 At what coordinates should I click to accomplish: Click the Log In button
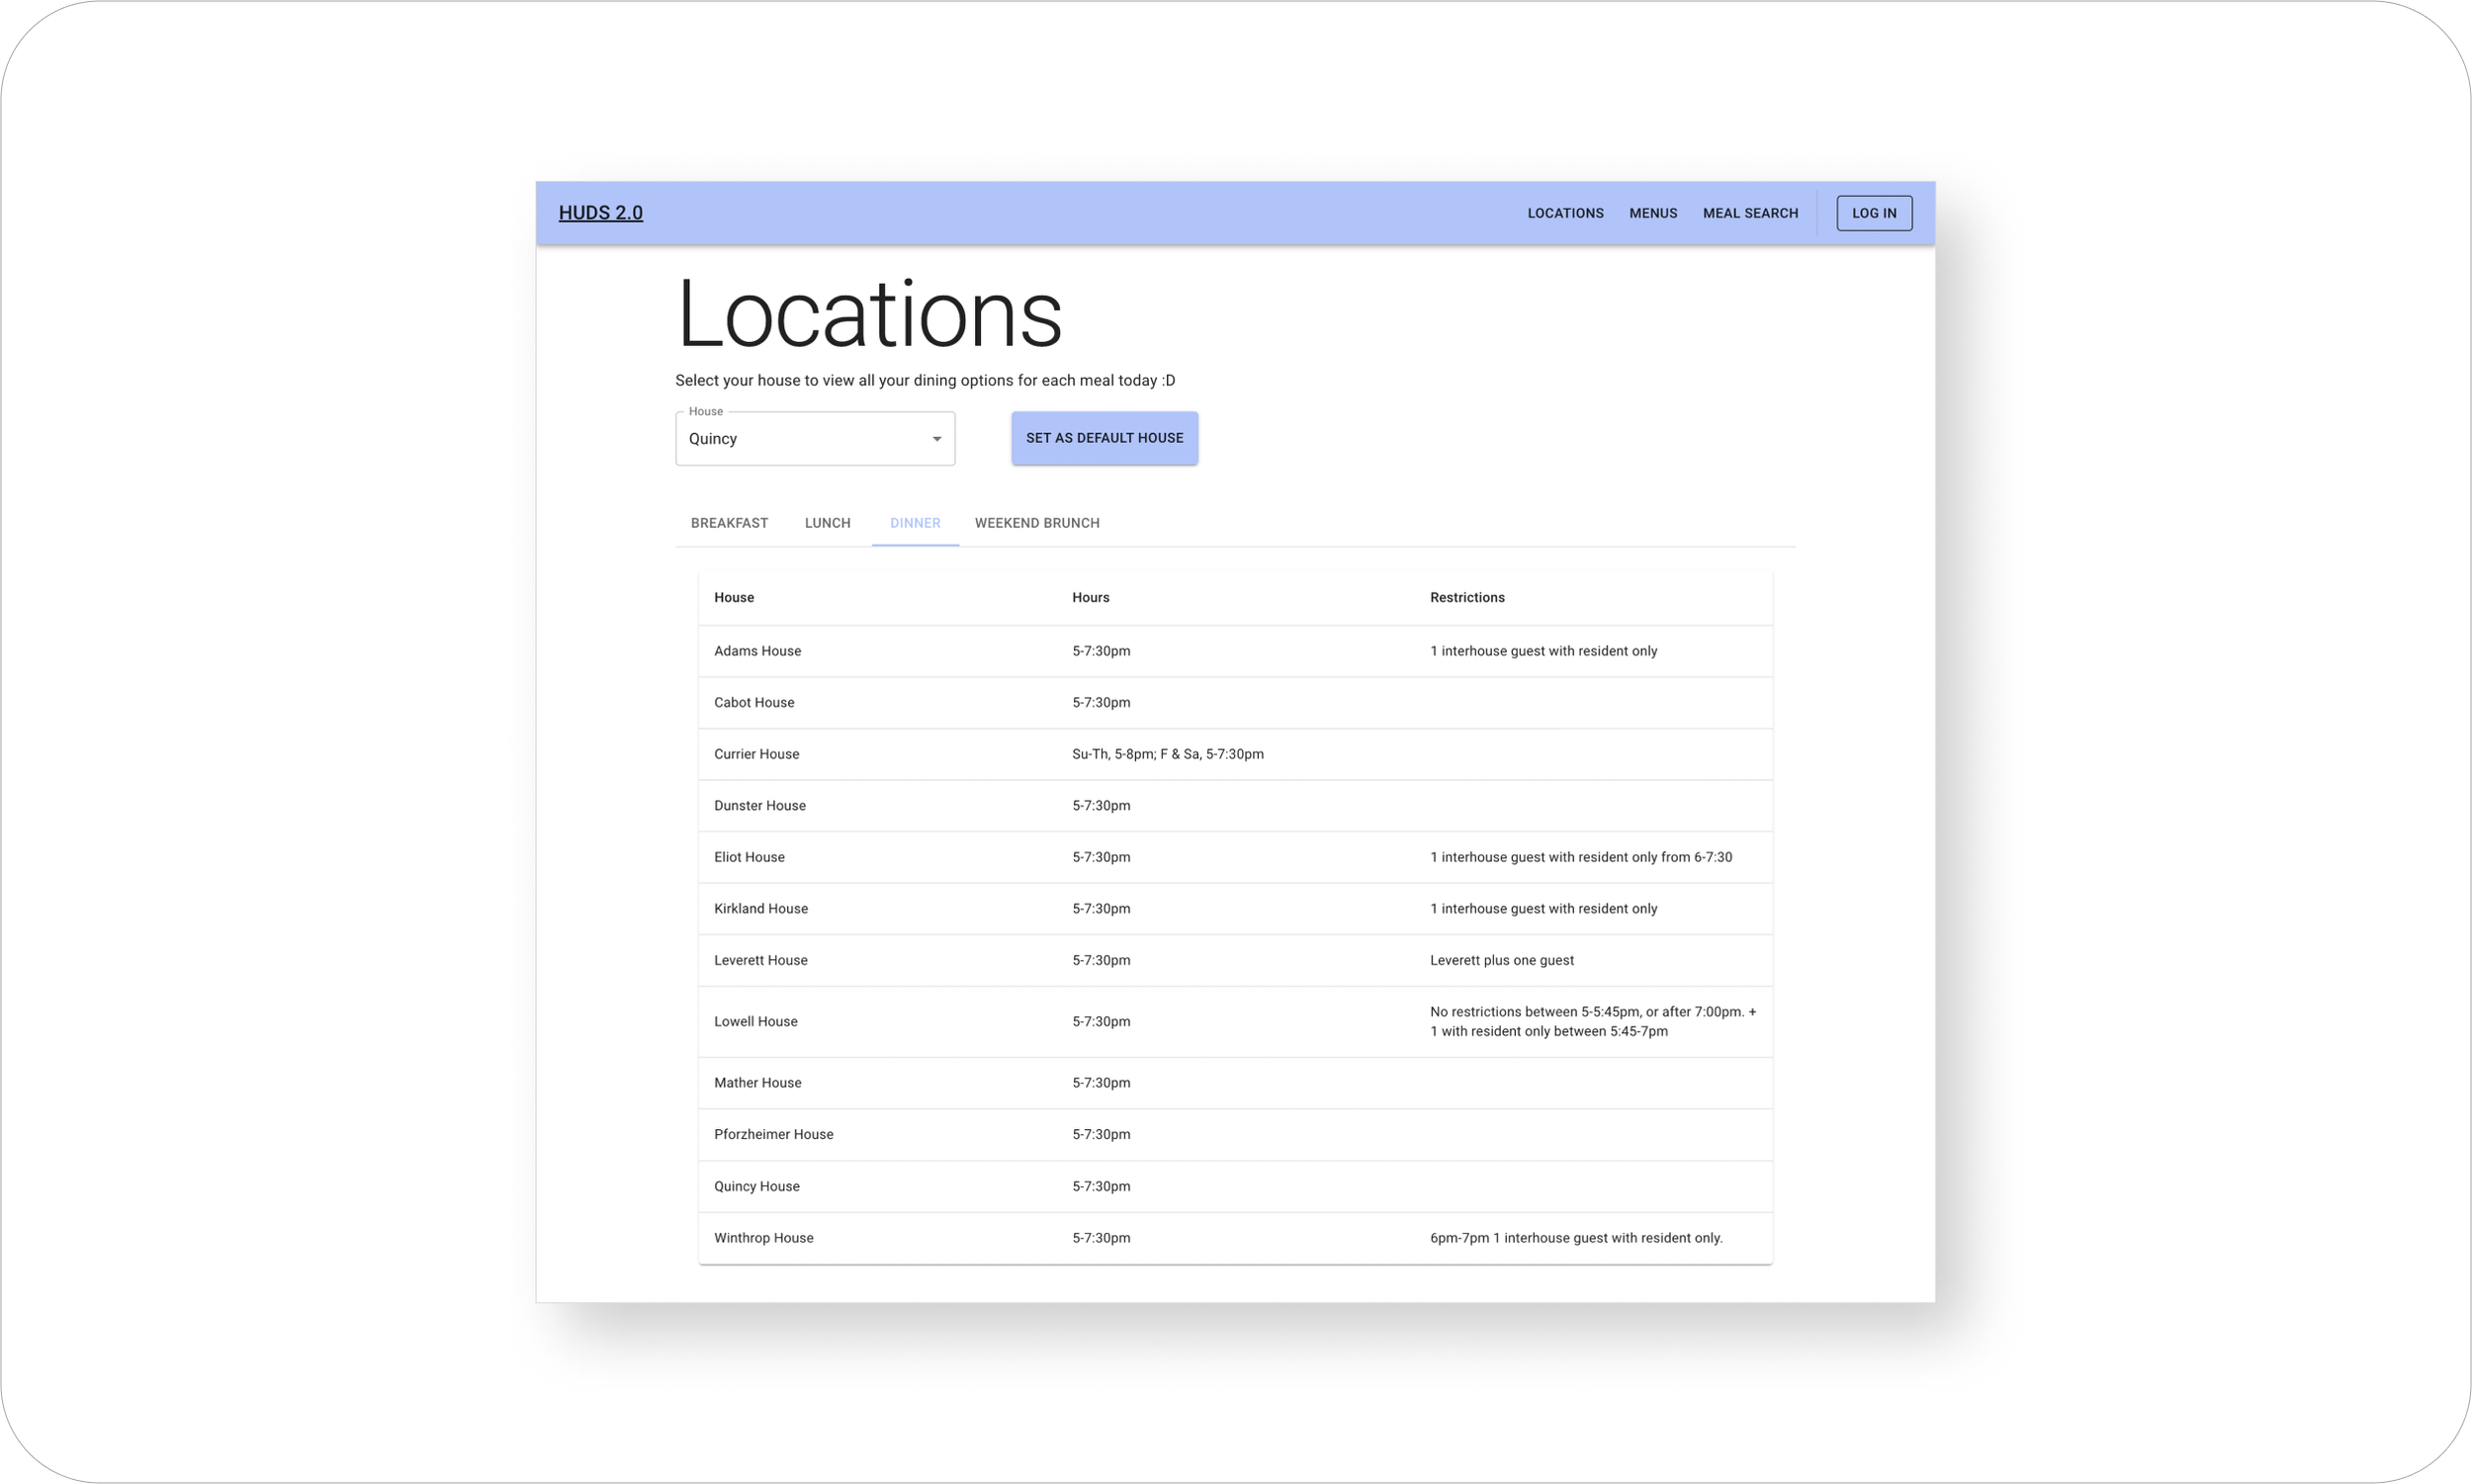click(1873, 213)
